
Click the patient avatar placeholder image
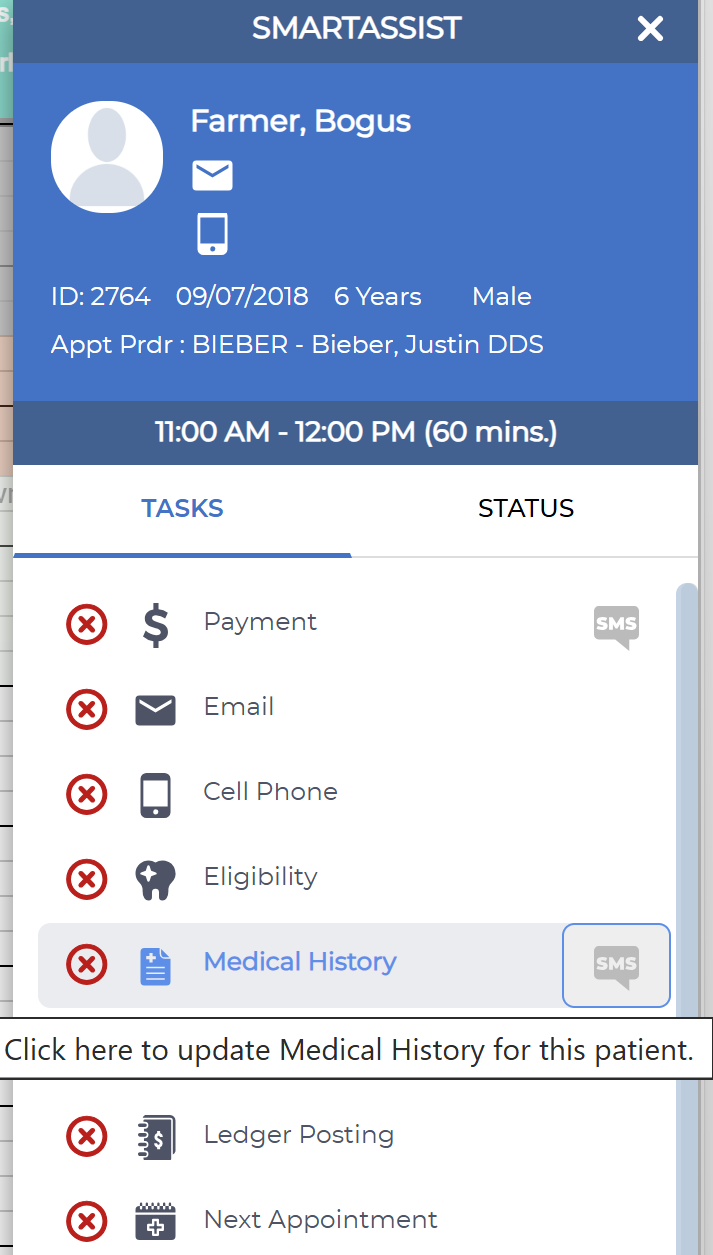pos(106,156)
